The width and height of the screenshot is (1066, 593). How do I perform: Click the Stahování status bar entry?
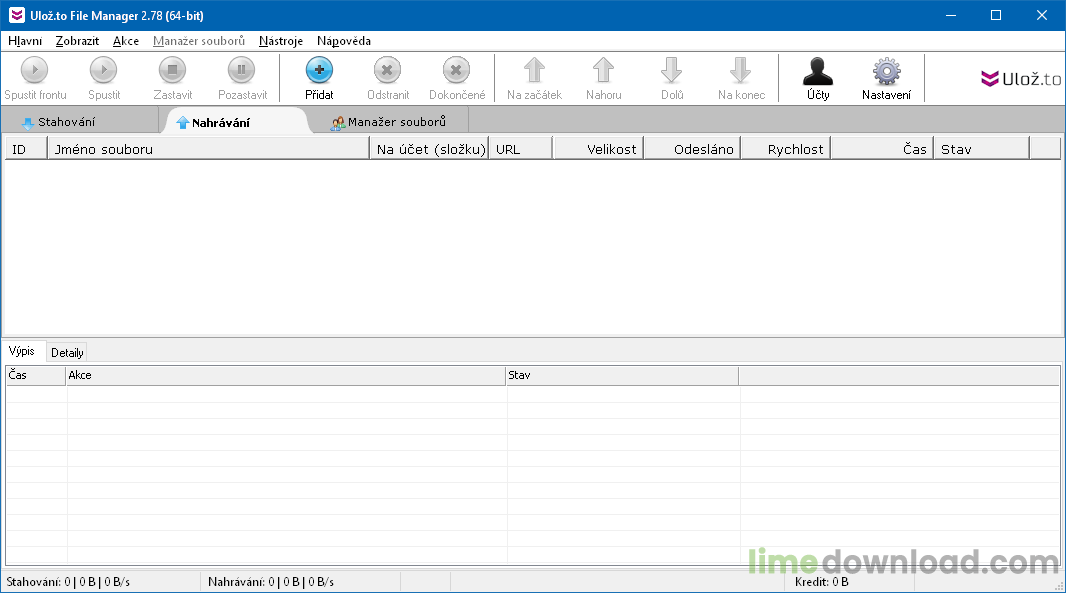68,582
